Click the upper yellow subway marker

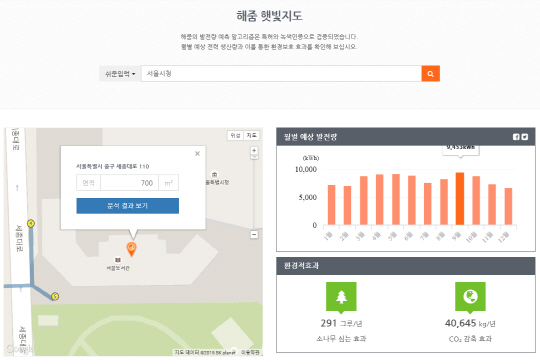[31, 223]
